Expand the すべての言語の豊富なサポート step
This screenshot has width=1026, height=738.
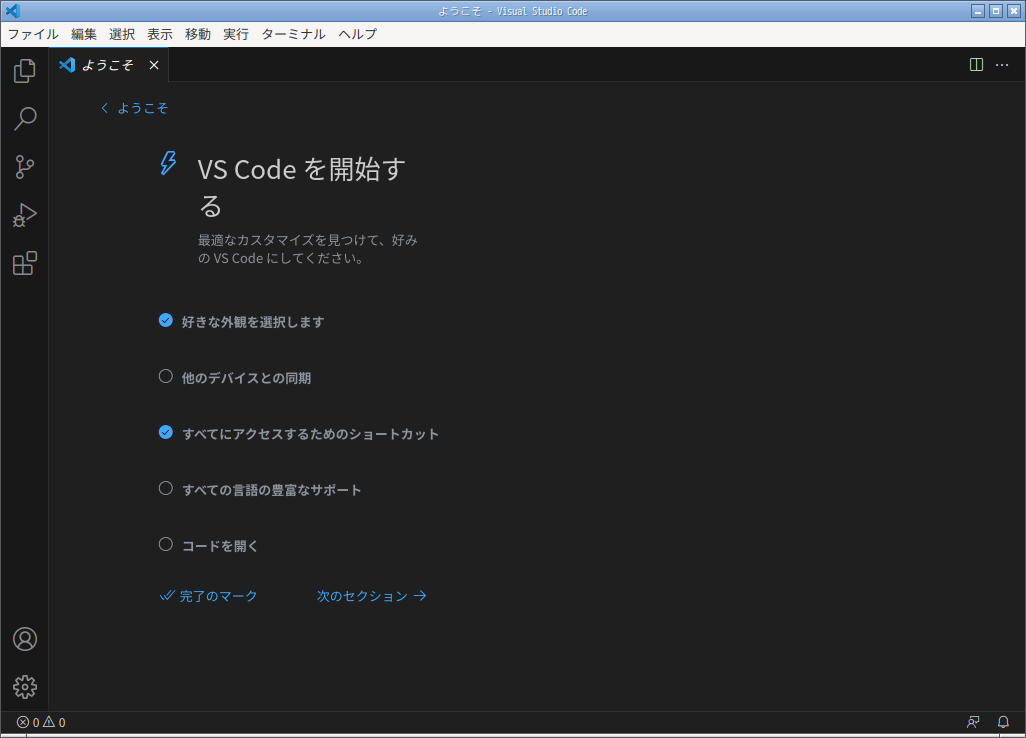[x=272, y=490]
